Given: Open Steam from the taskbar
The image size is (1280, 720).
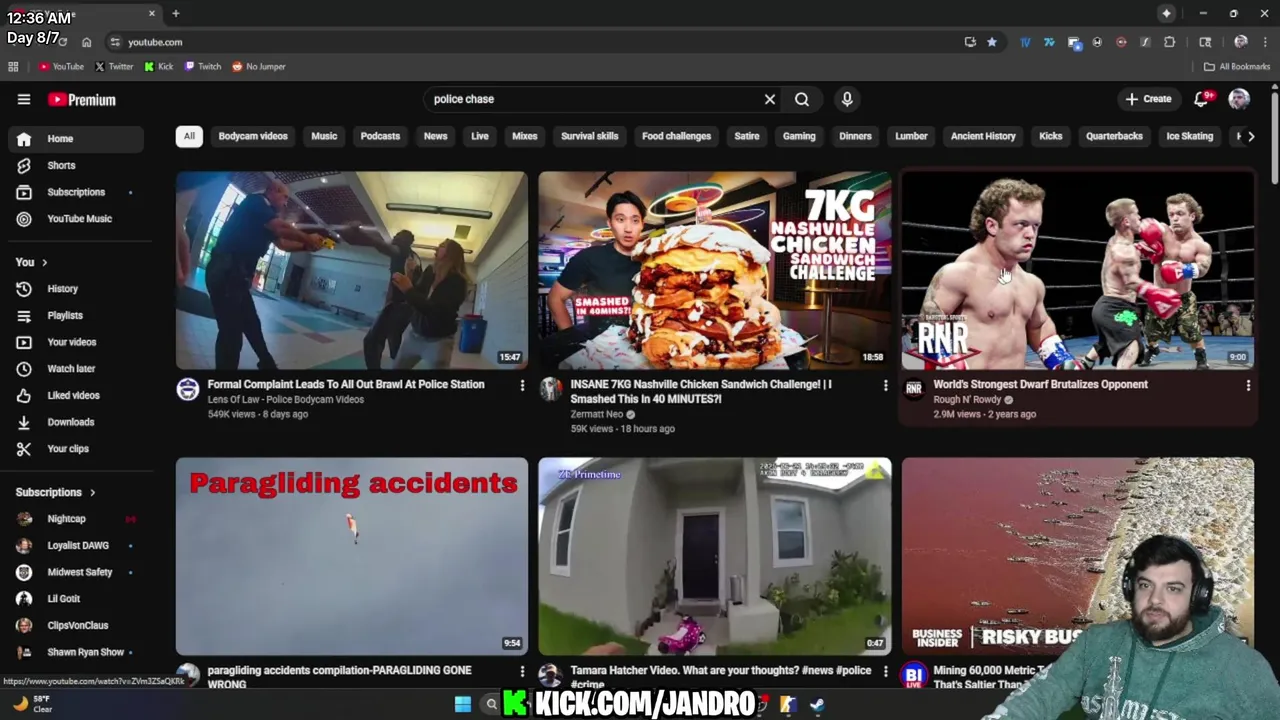Looking at the screenshot, I should coord(817,705).
